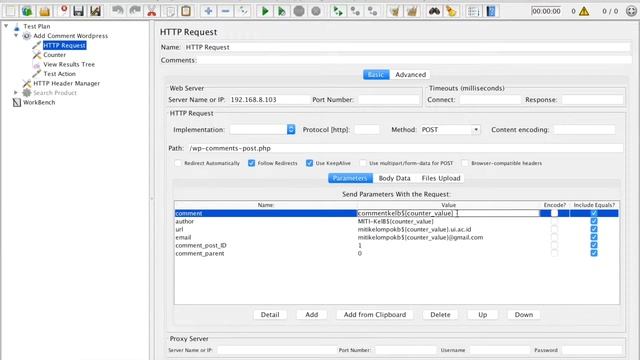Click the Server Name or IP field

click(x=269, y=100)
